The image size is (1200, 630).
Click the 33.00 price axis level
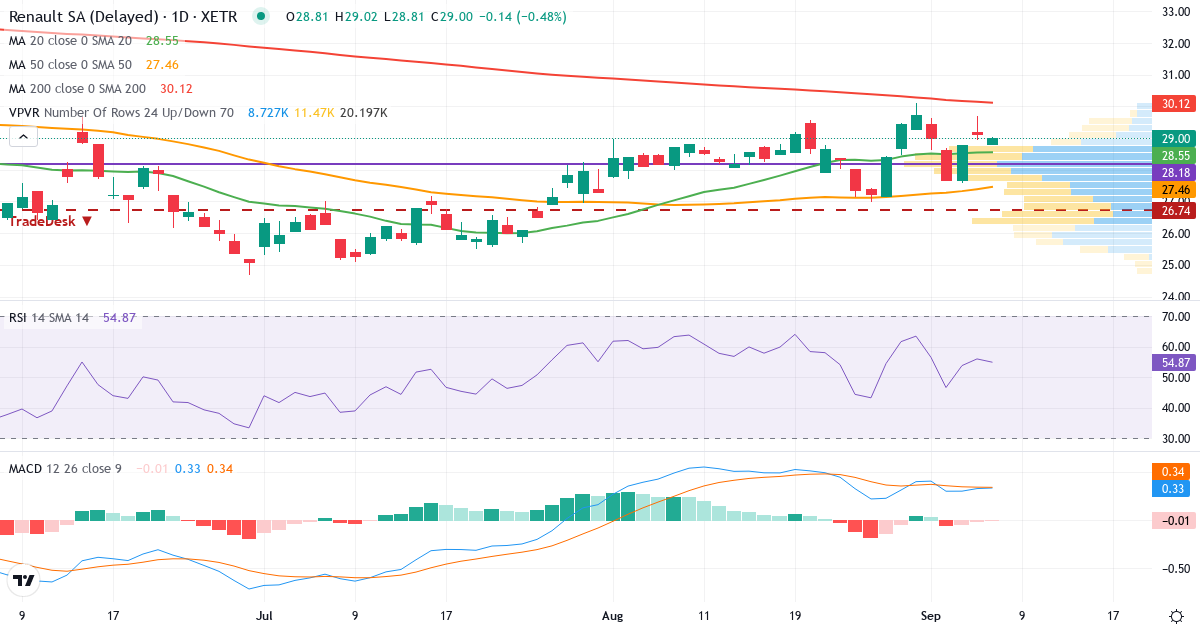1174,12
